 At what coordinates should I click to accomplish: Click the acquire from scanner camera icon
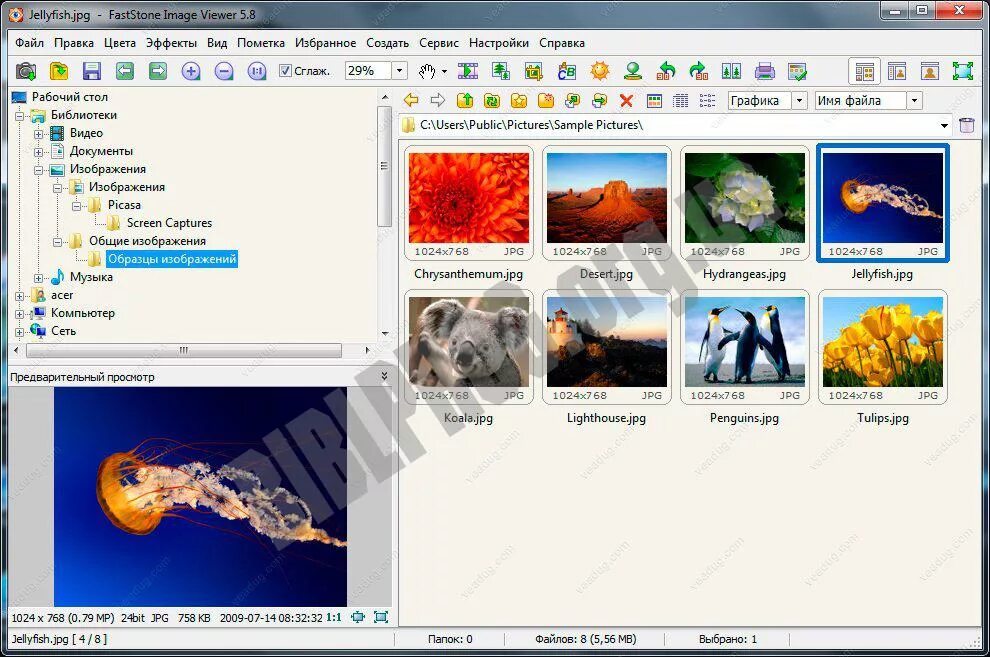tap(26, 71)
